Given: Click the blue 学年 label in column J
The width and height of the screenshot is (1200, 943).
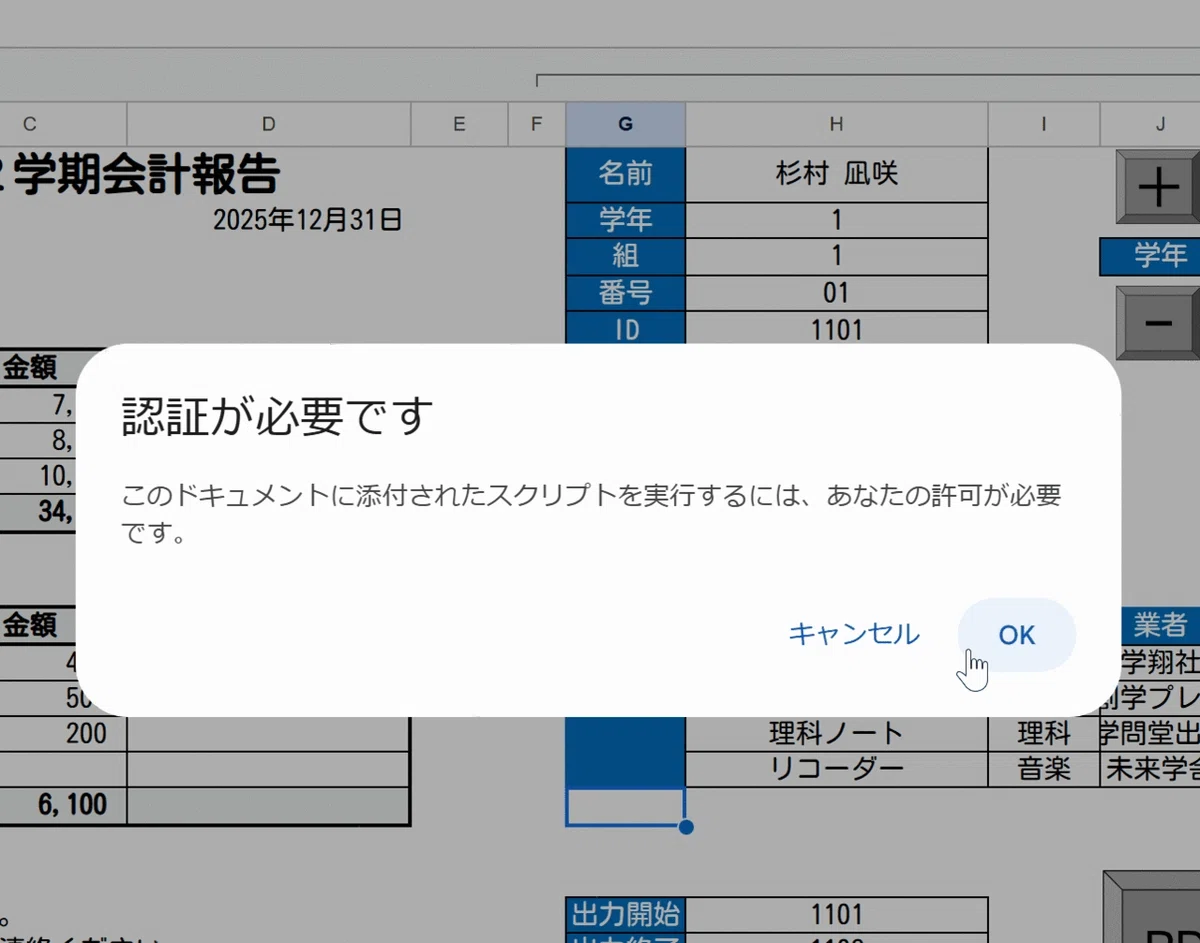Looking at the screenshot, I should tap(1150, 255).
